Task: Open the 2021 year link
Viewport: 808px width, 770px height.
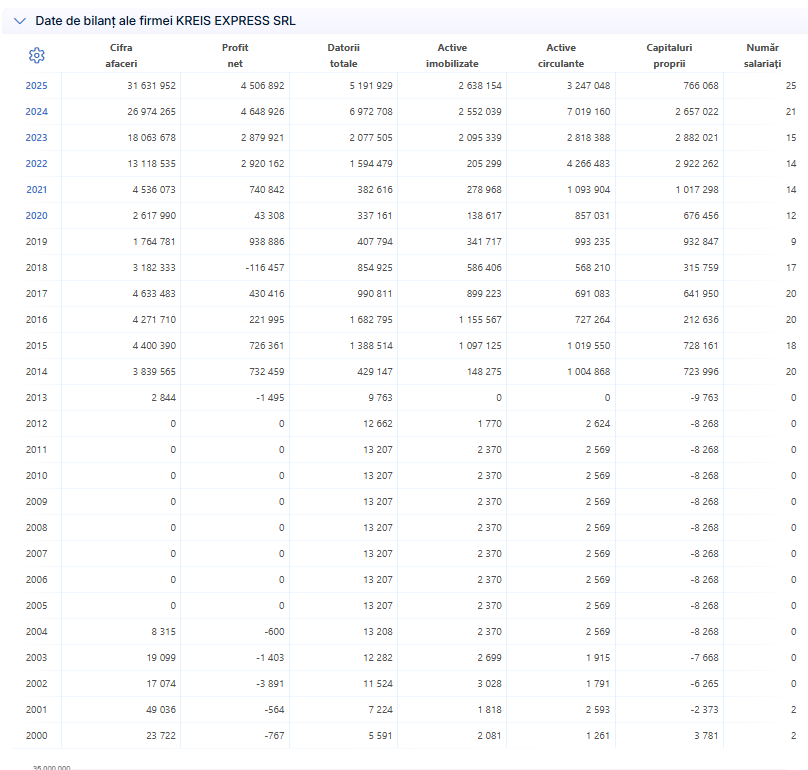Action: (37, 190)
